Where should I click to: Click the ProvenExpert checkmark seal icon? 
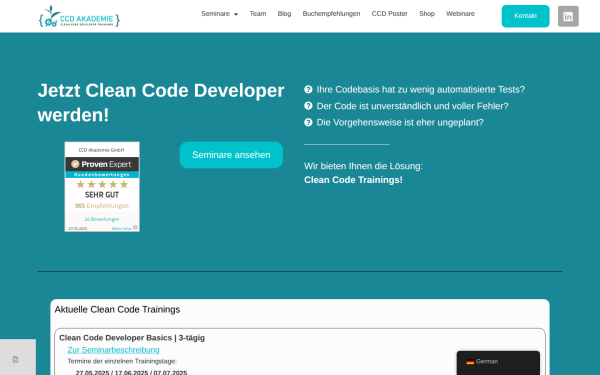click(75, 164)
